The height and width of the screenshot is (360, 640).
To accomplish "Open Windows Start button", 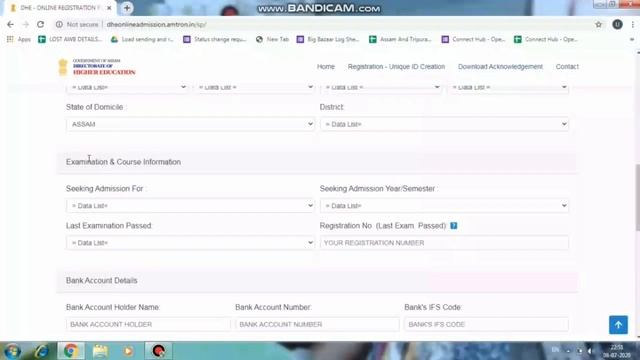I will pyautogui.click(x=12, y=351).
